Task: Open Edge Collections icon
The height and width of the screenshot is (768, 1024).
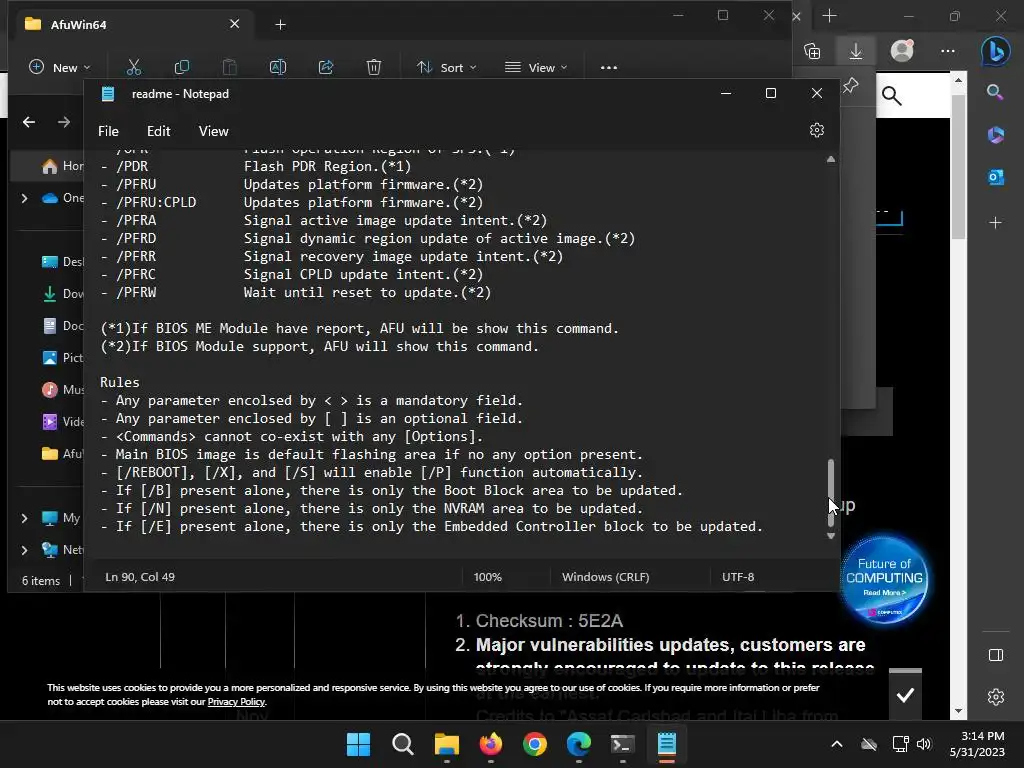Action: [812, 51]
